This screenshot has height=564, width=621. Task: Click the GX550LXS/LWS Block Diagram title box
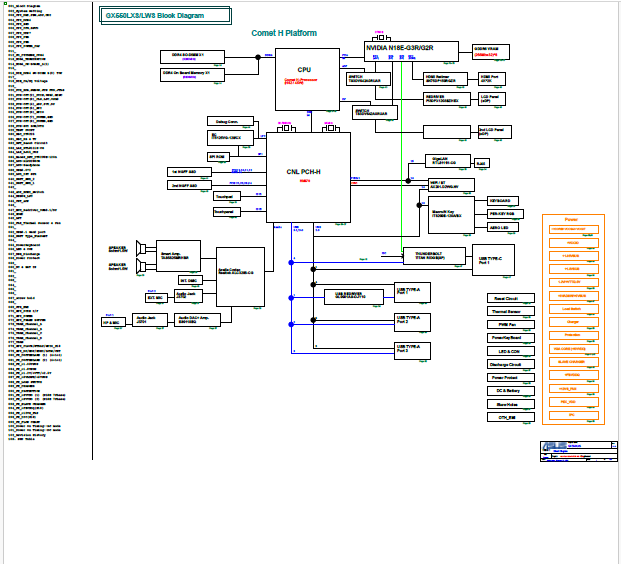tap(165, 15)
